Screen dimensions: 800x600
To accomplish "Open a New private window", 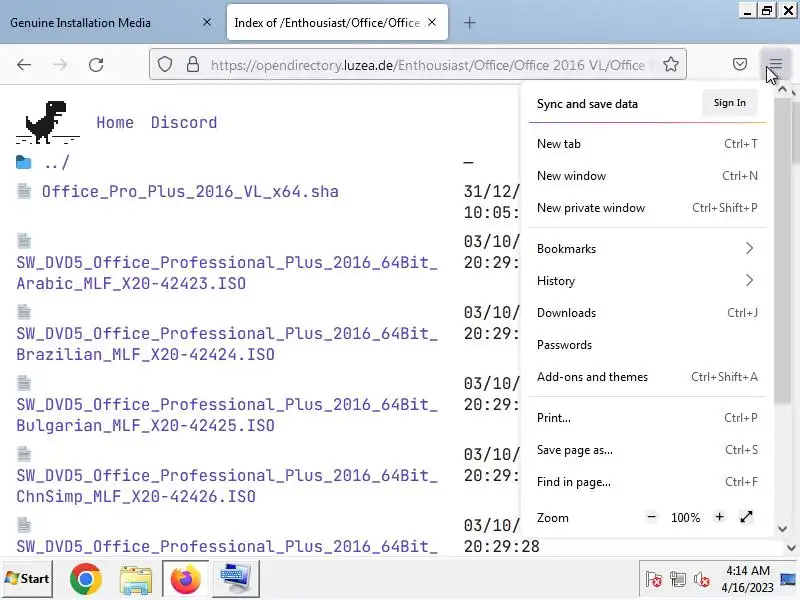I will coord(647,208).
